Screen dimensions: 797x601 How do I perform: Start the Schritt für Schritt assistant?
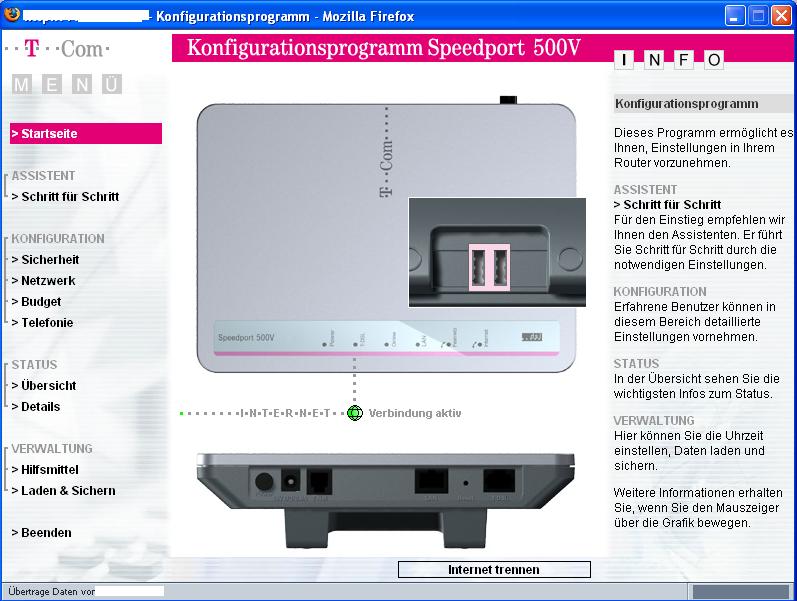coord(65,196)
